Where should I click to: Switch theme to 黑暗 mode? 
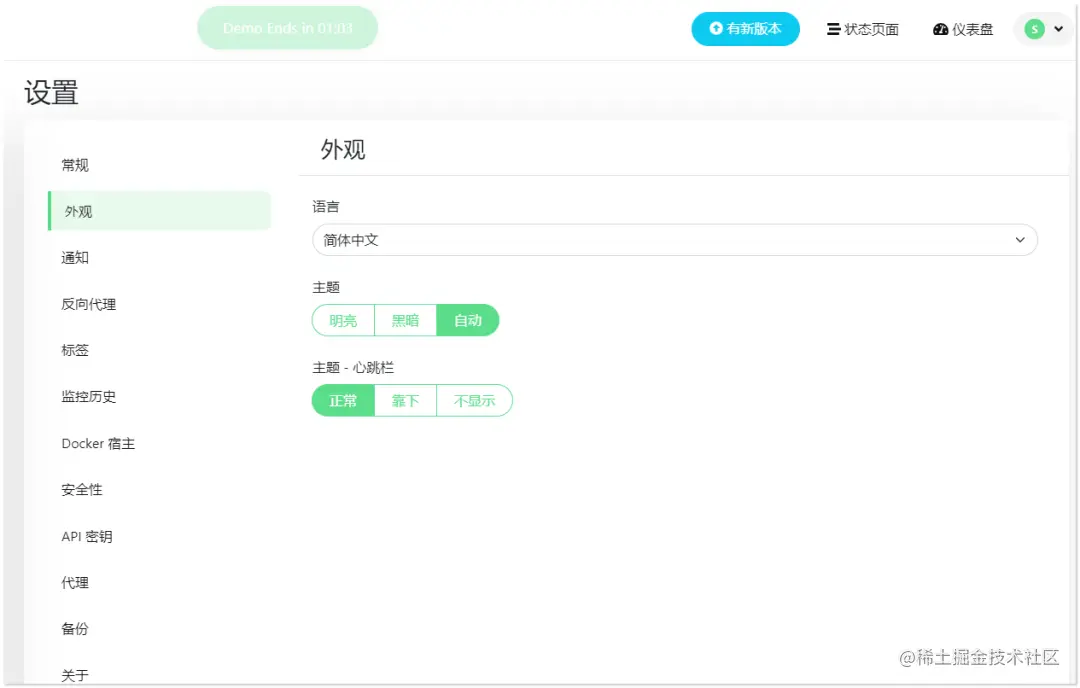coord(405,320)
